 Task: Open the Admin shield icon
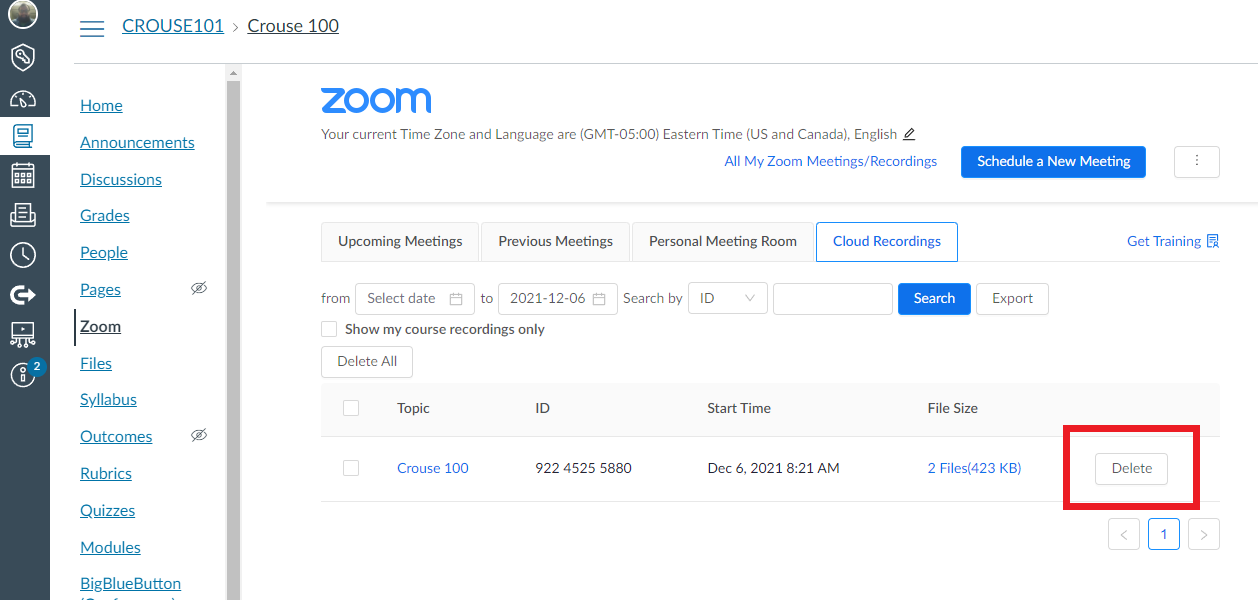click(23, 57)
